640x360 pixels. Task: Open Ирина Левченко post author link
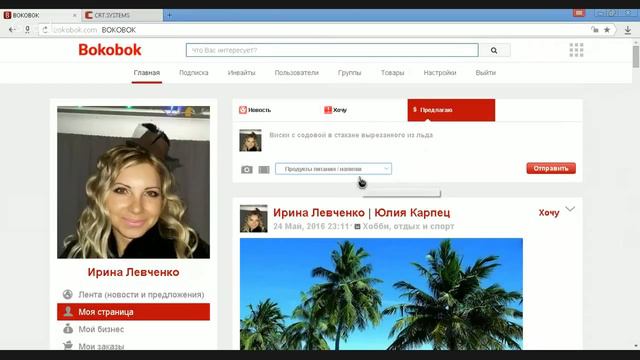(x=319, y=213)
